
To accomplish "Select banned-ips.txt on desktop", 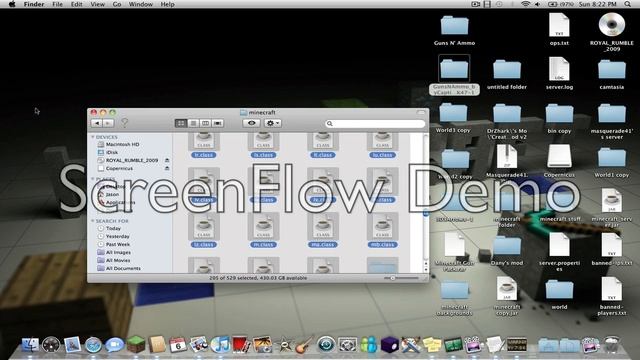I will (611, 249).
